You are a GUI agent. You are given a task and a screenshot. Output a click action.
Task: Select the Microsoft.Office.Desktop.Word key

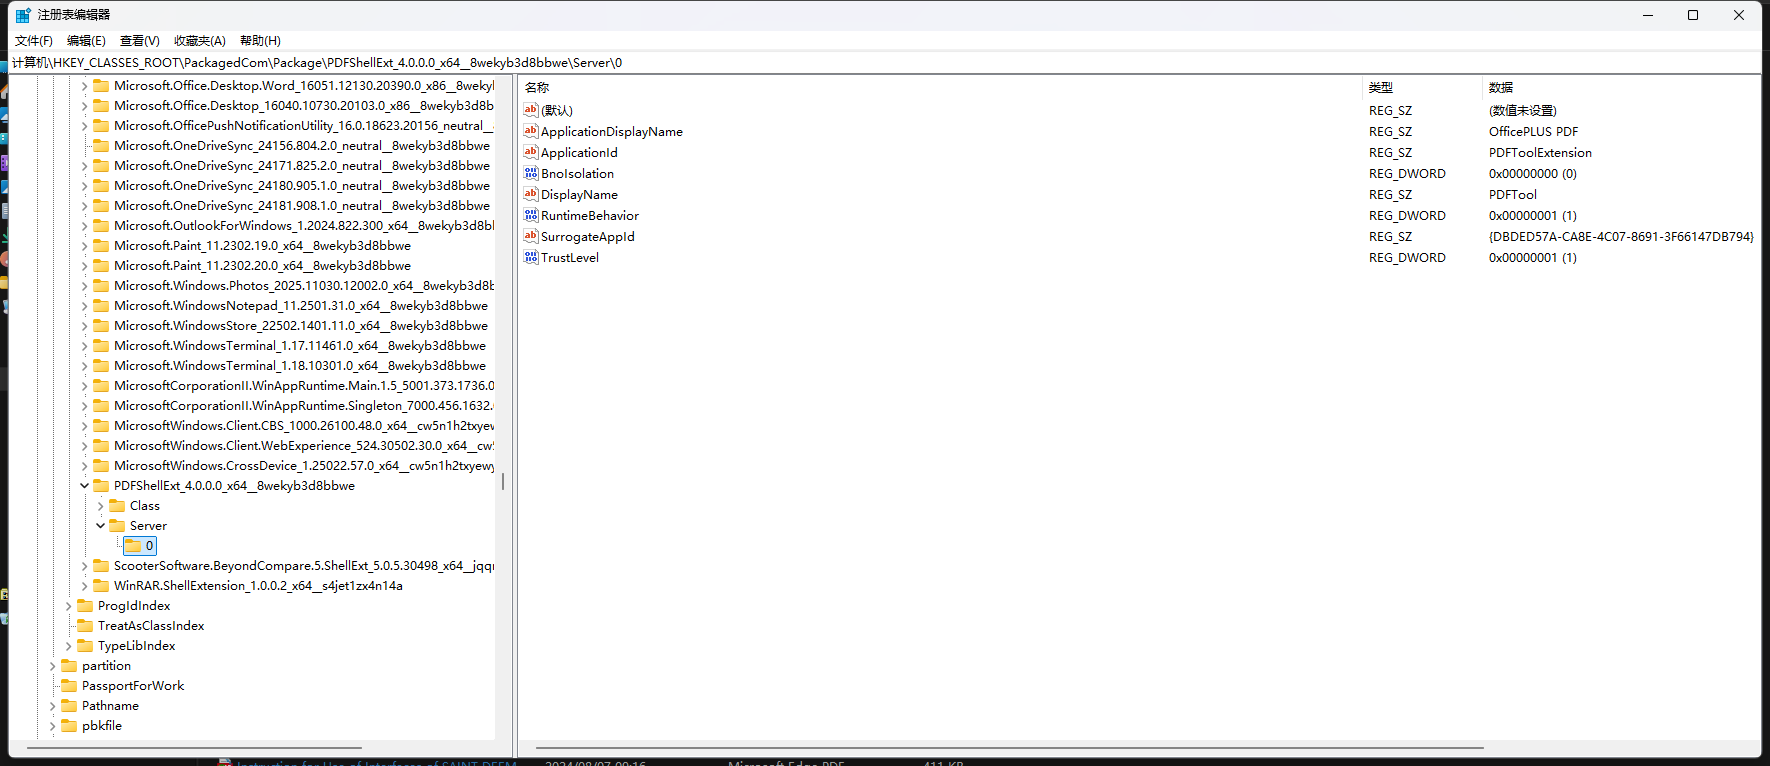[x=304, y=85]
